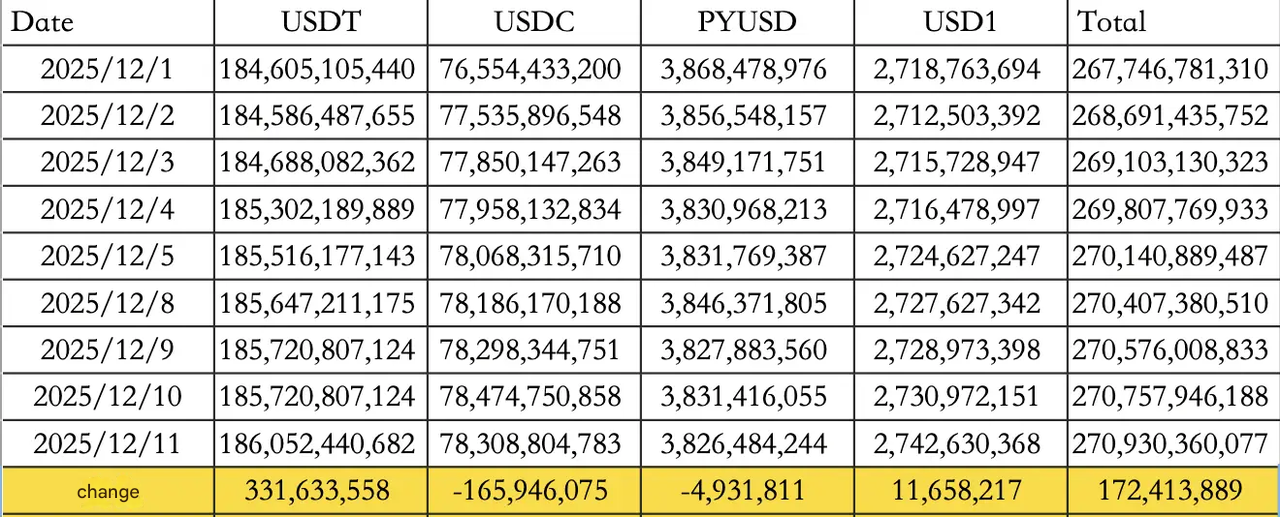The image size is (1280, 517).
Task: Select the USD1 value 2,724,627,247
Action: pyautogui.click(x=958, y=256)
